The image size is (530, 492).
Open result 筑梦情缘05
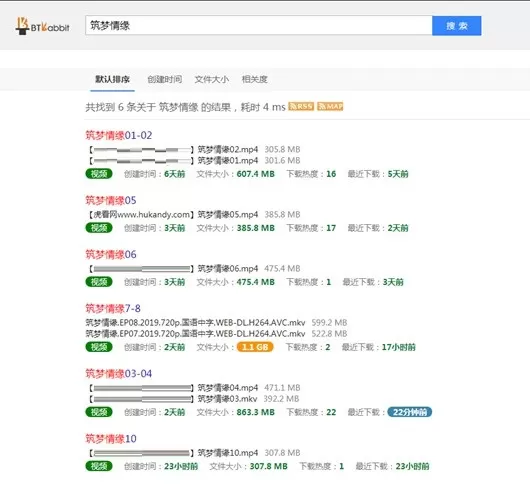pos(111,200)
